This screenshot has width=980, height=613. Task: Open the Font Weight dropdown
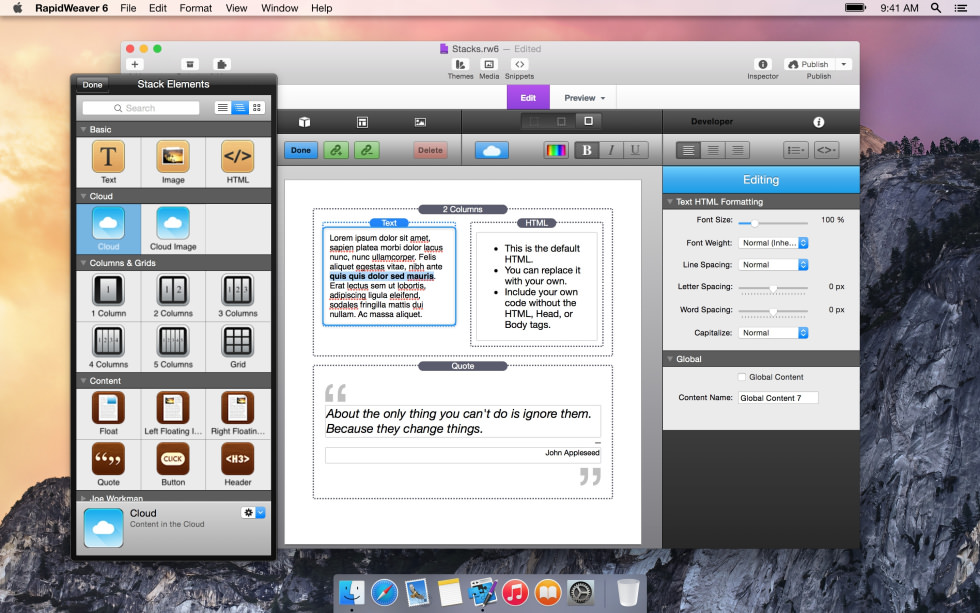click(x=774, y=242)
